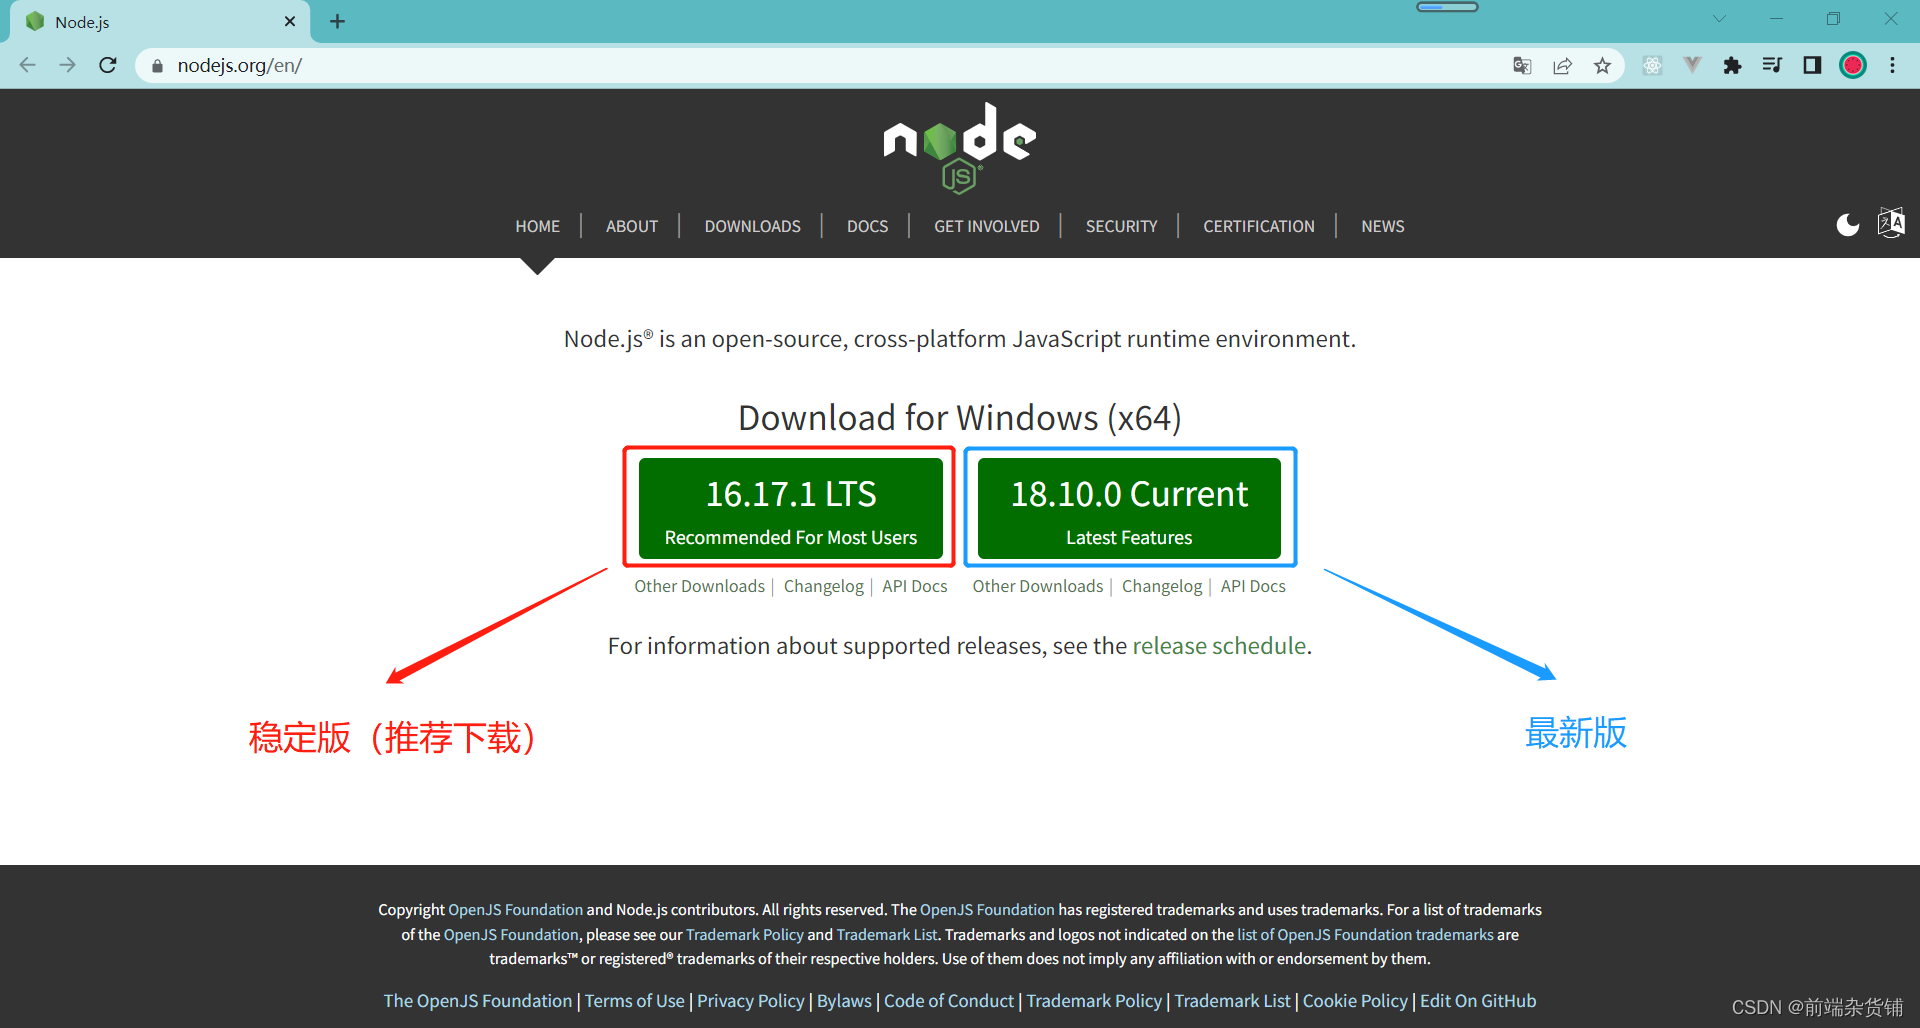
Task: Open Changelog under the Current button
Action: tap(1162, 587)
